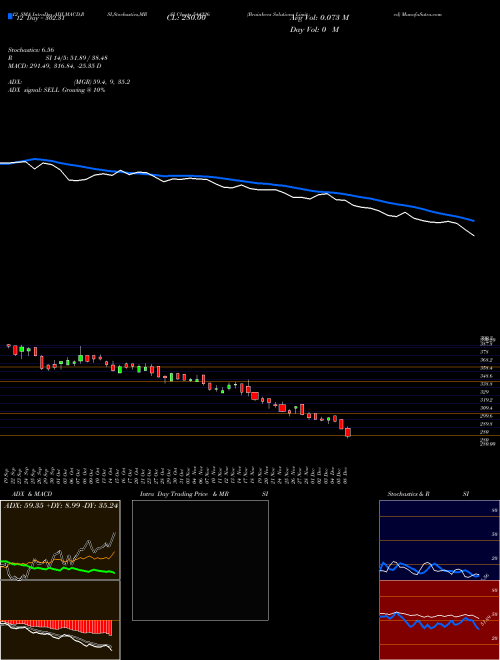Click the '348.6' price axis label
Image resolution: width=500 pixels, height=660 pixels.
(486, 376)
